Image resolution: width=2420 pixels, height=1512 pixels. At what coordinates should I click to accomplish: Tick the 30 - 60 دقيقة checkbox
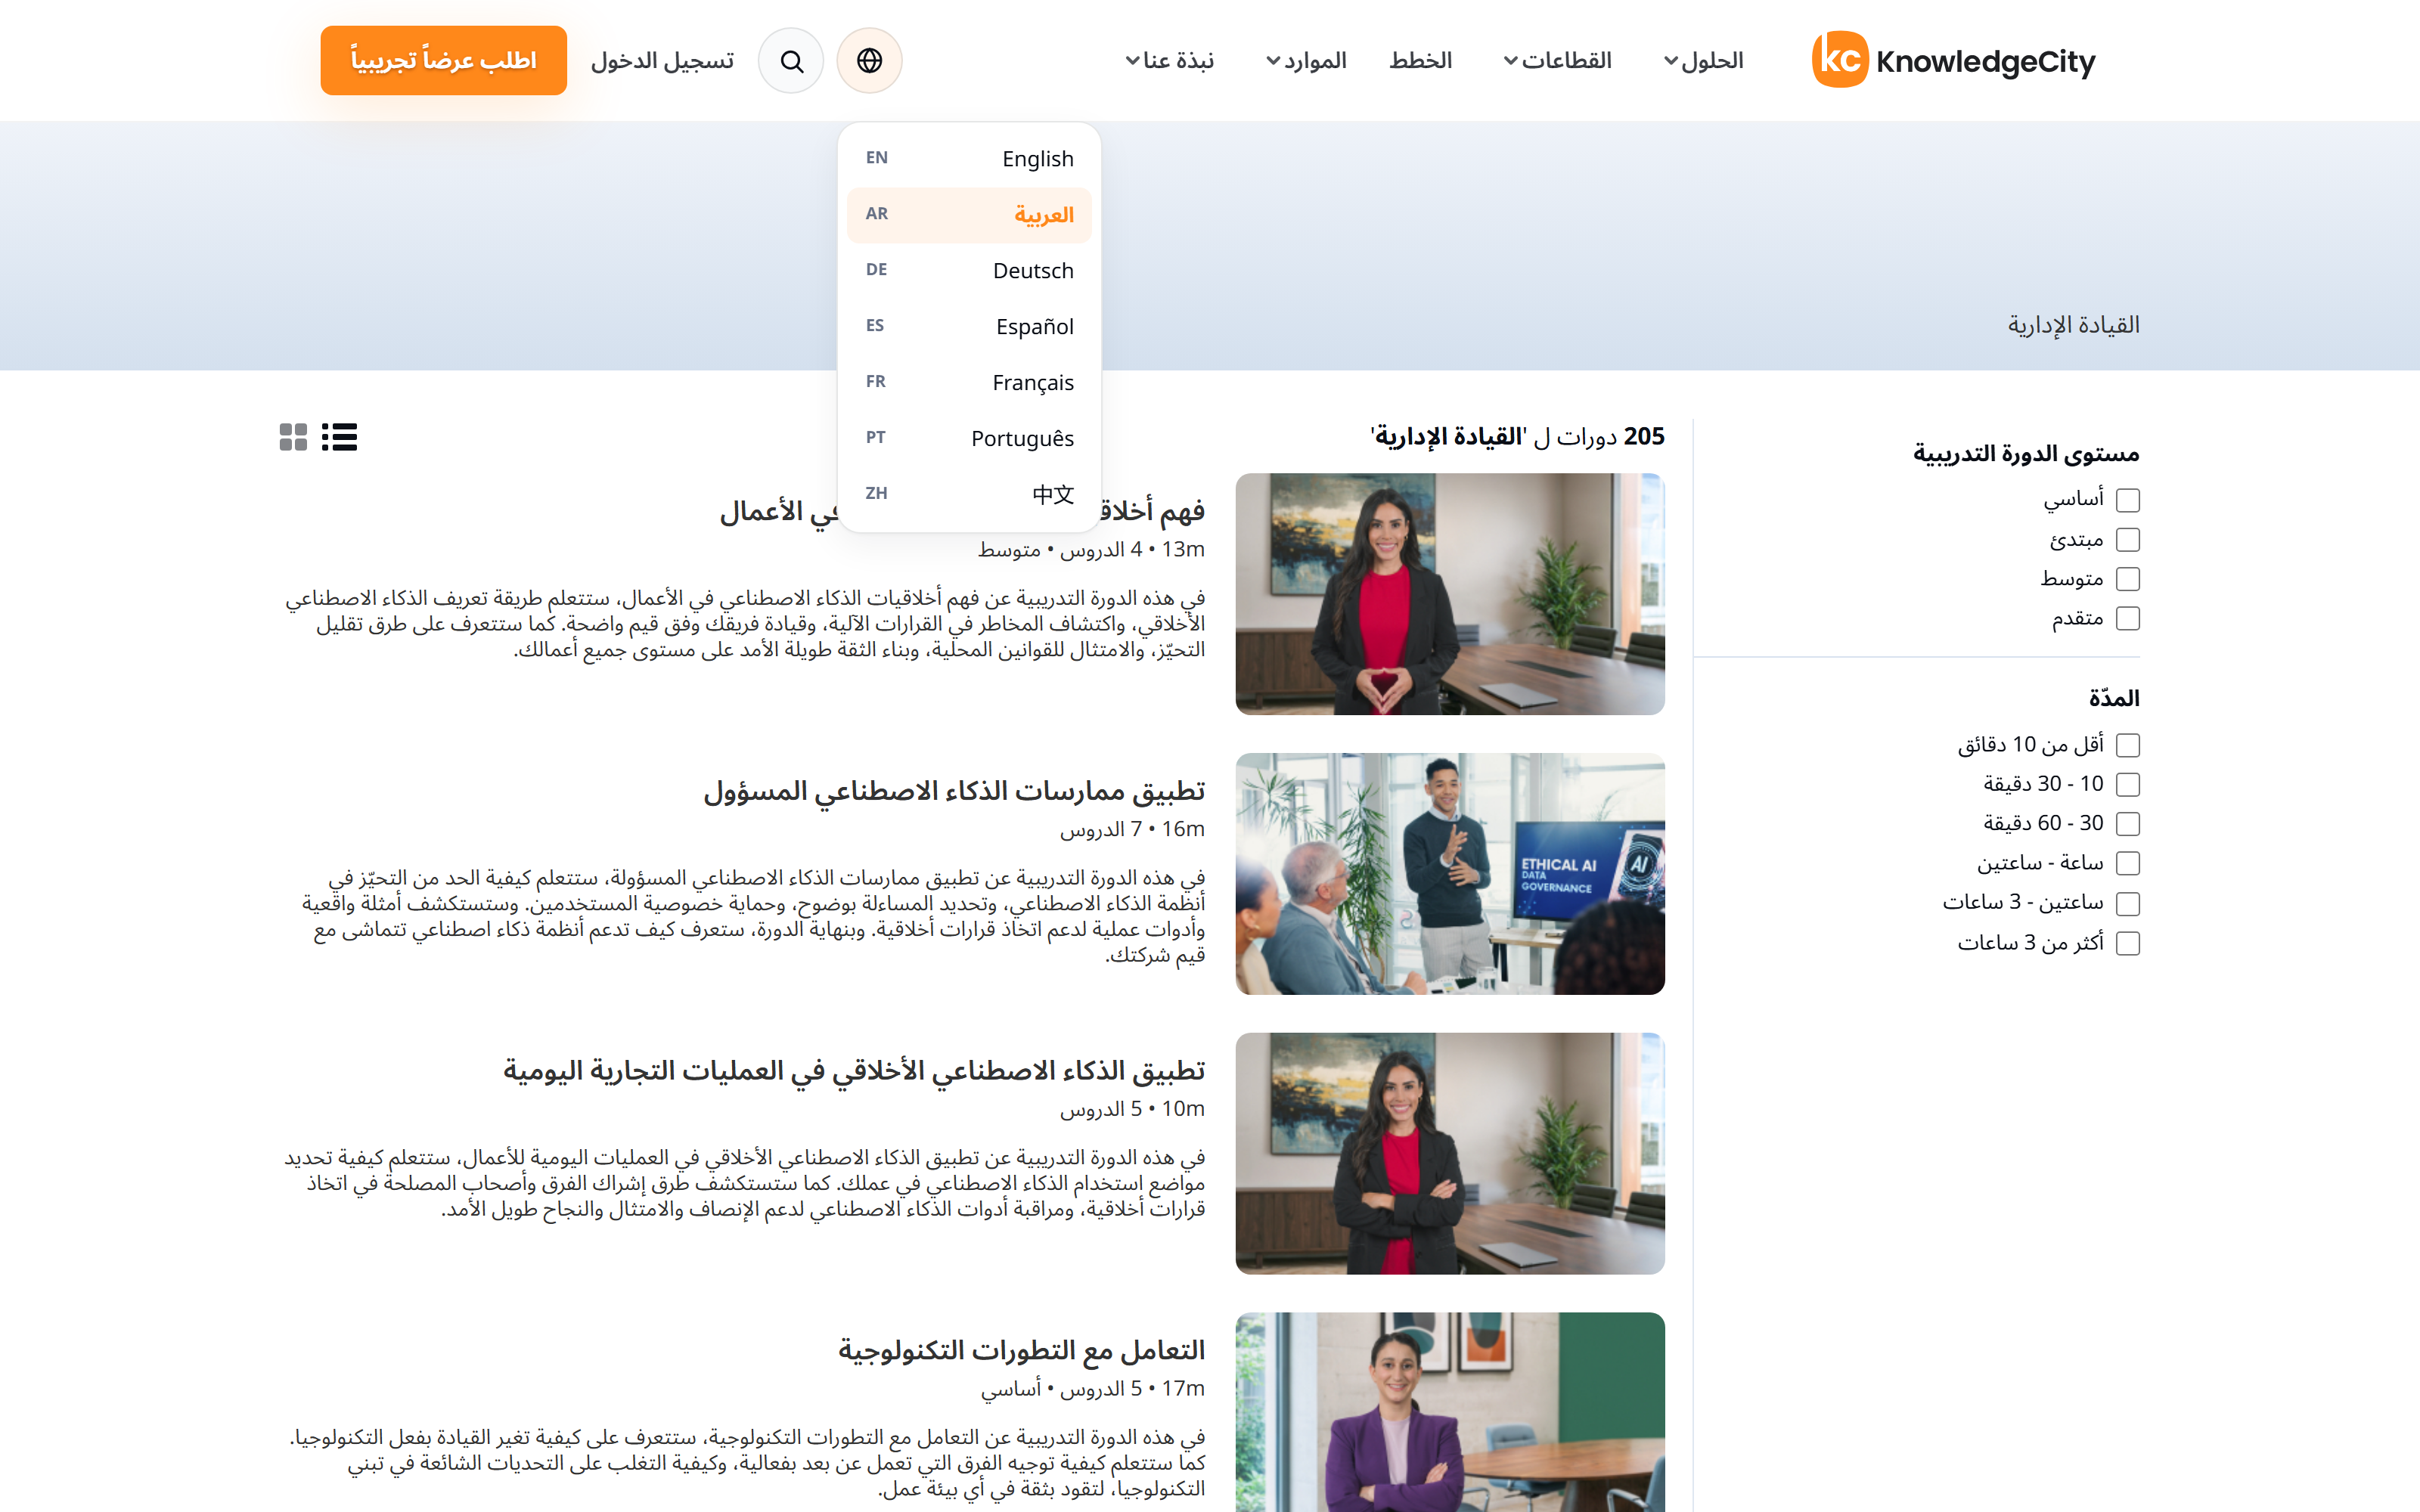pos(2127,824)
